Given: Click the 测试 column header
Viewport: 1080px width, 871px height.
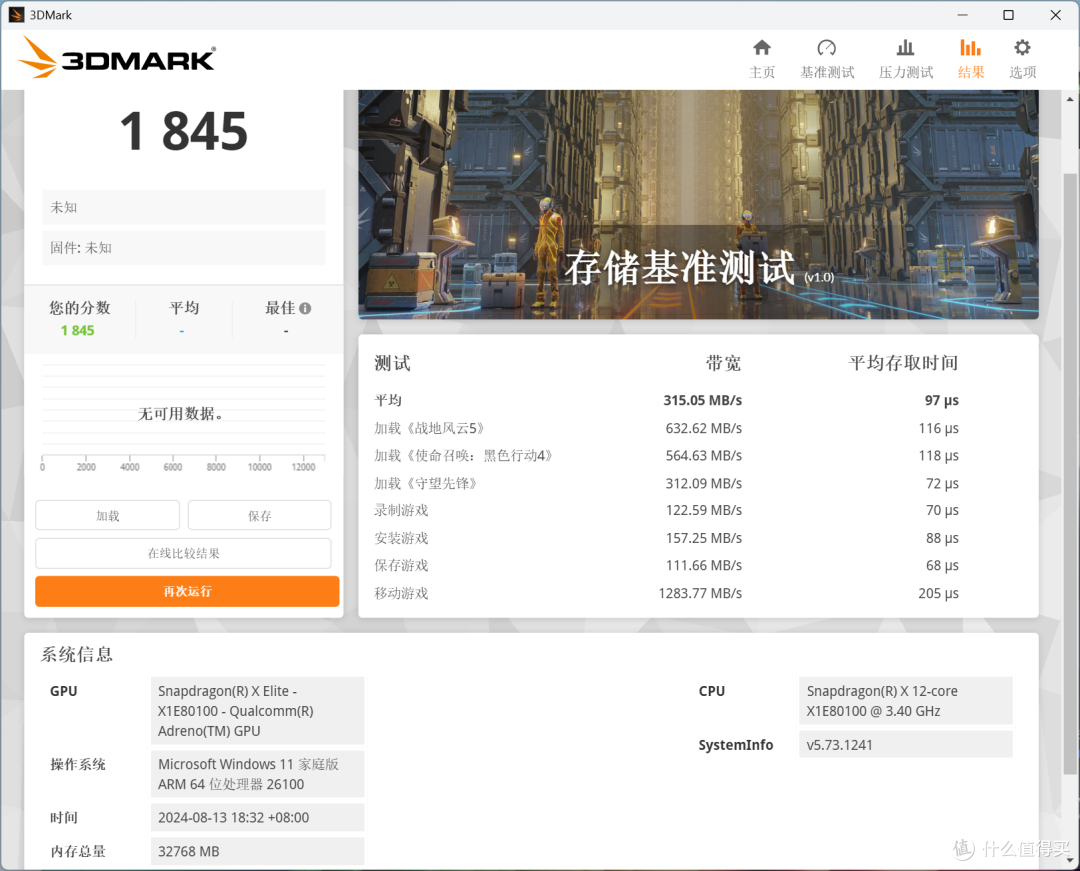Looking at the screenshot, I should point(392,363).
